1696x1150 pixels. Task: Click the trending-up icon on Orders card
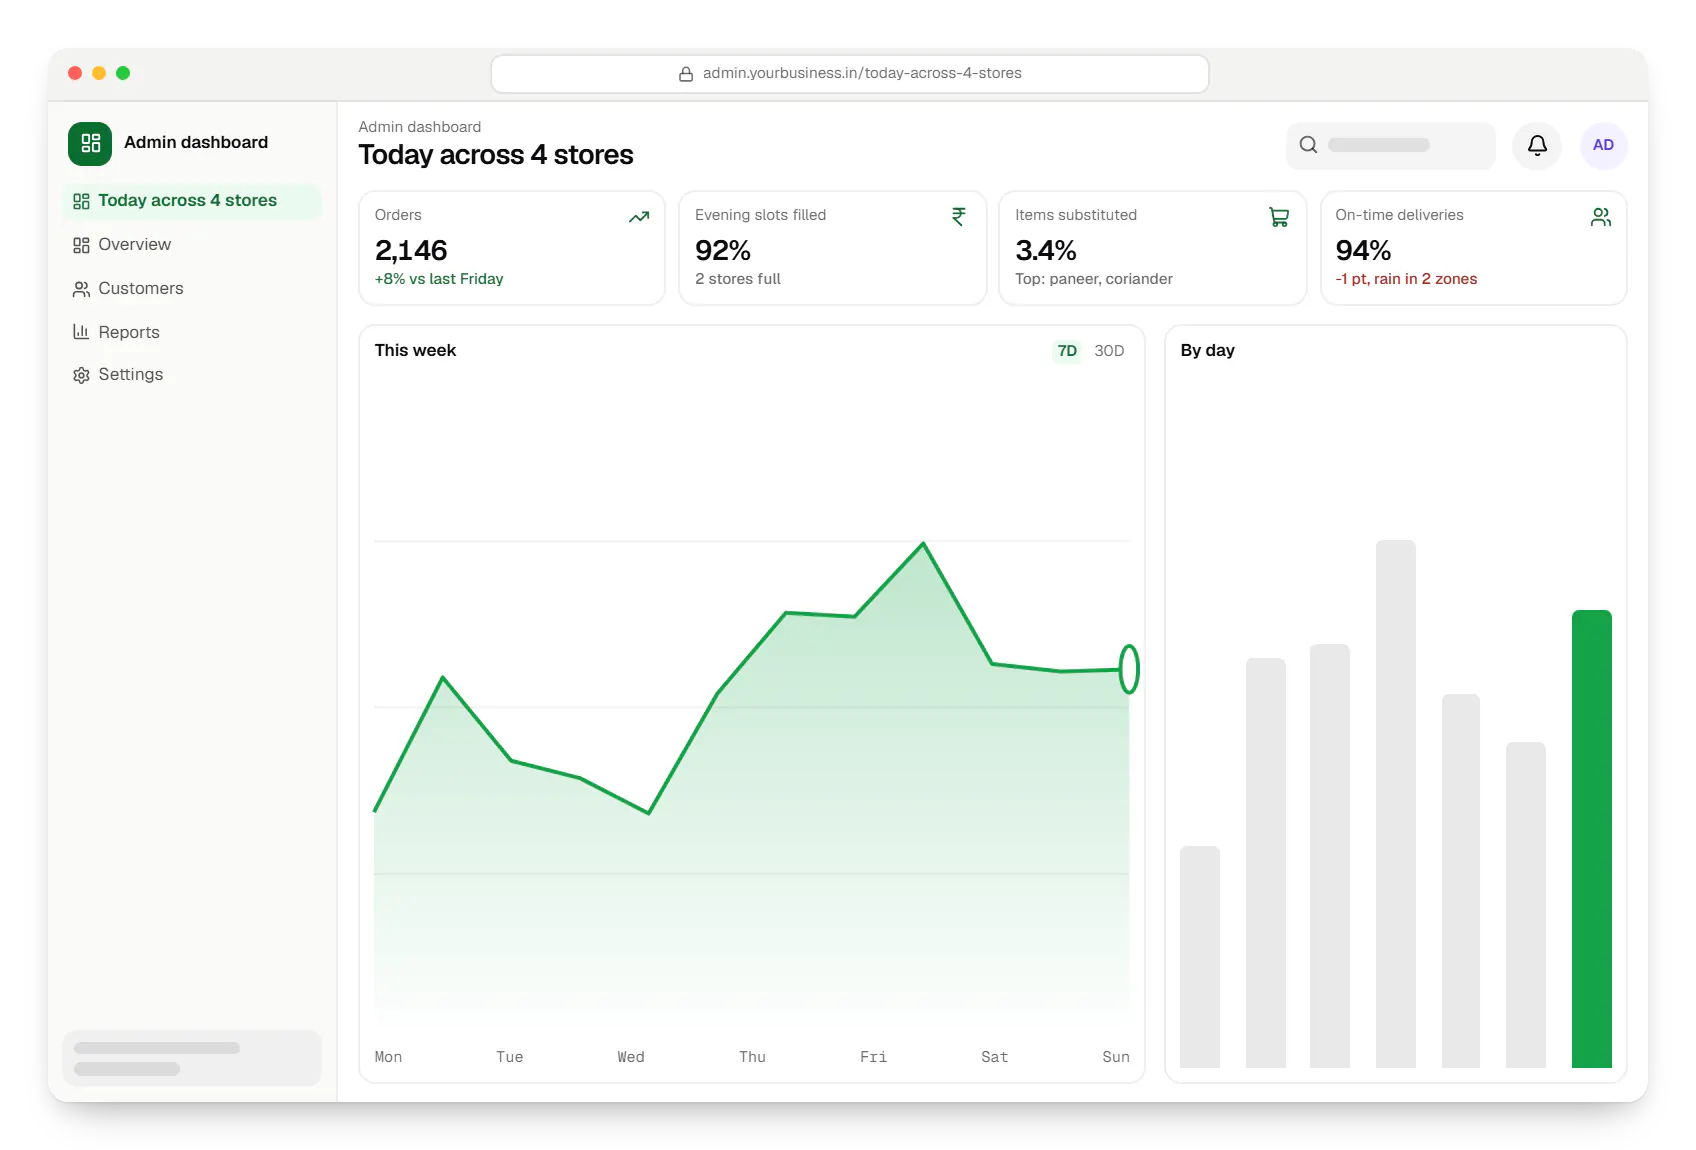click(639, 217)
